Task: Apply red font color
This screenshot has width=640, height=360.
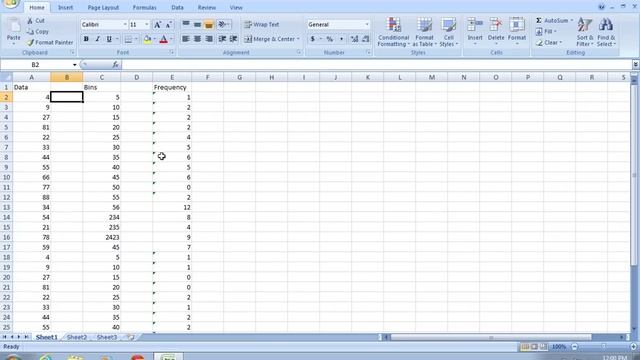Action: [x=164, y=39]
